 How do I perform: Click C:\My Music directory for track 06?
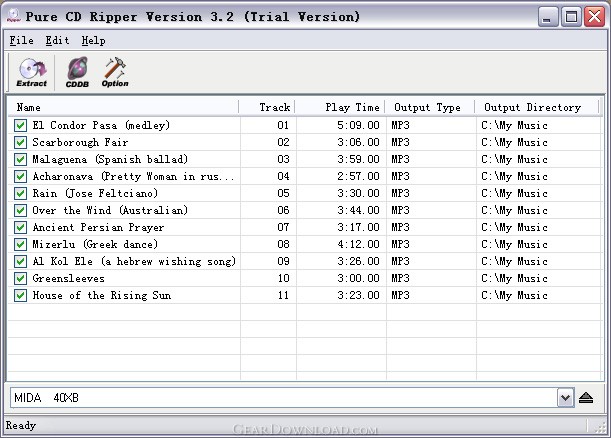coord(514,210)
